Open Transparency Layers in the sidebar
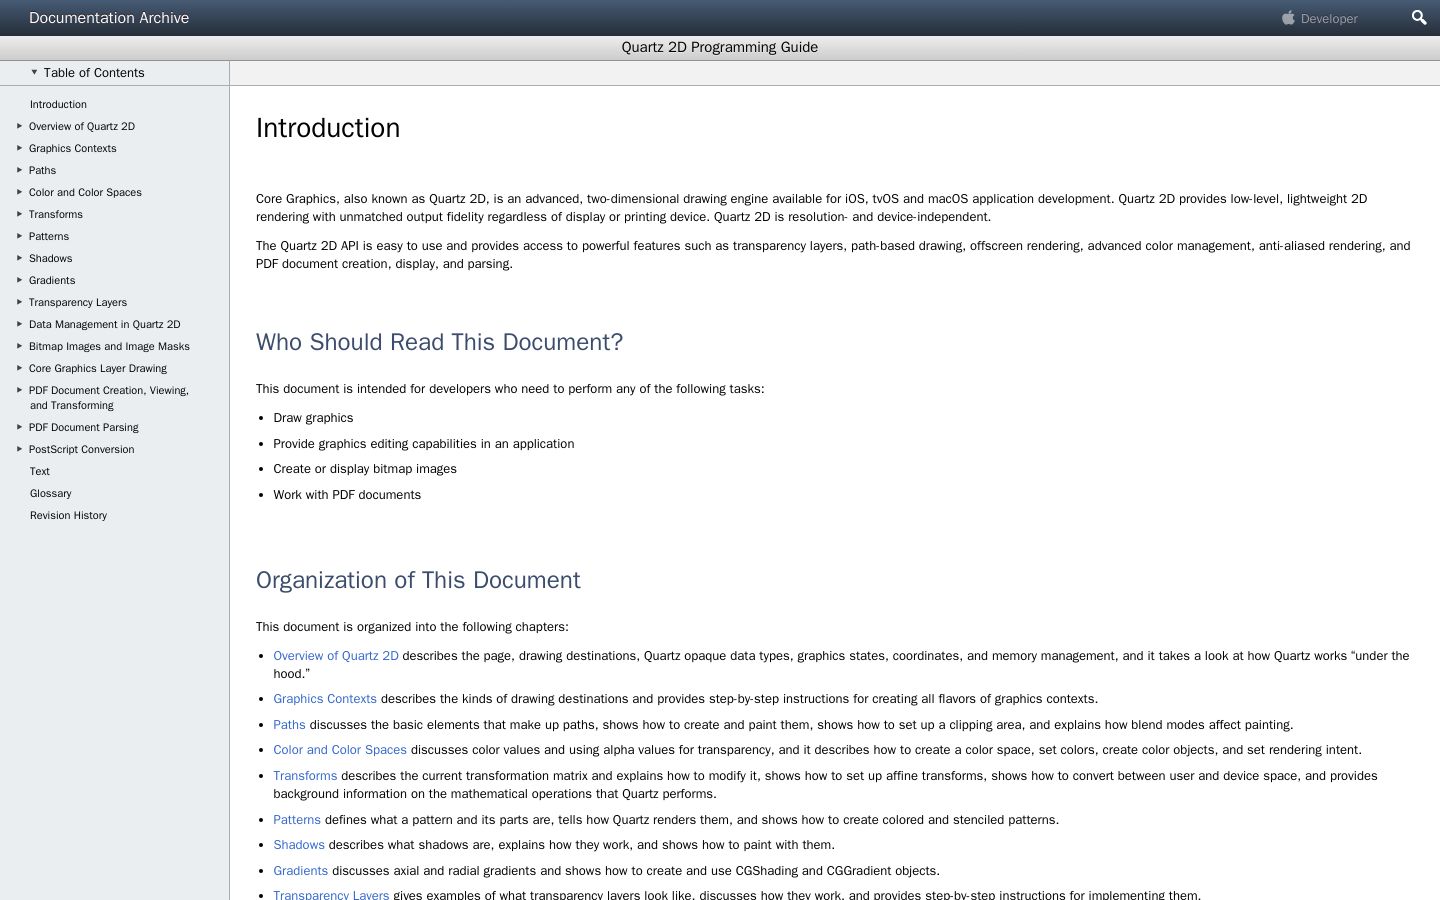 point(78,302)
